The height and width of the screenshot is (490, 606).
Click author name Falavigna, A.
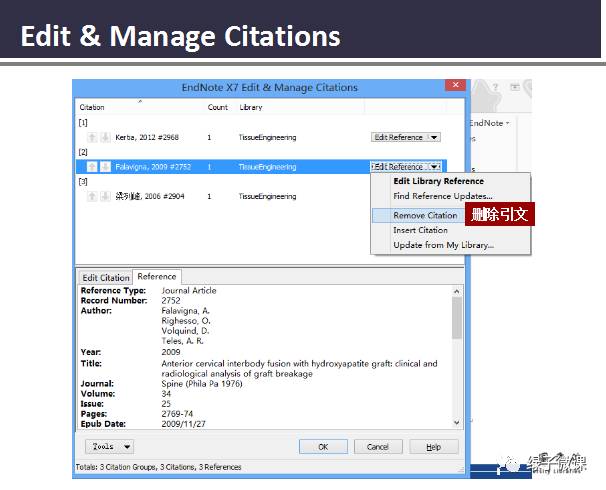coord(186,311)
